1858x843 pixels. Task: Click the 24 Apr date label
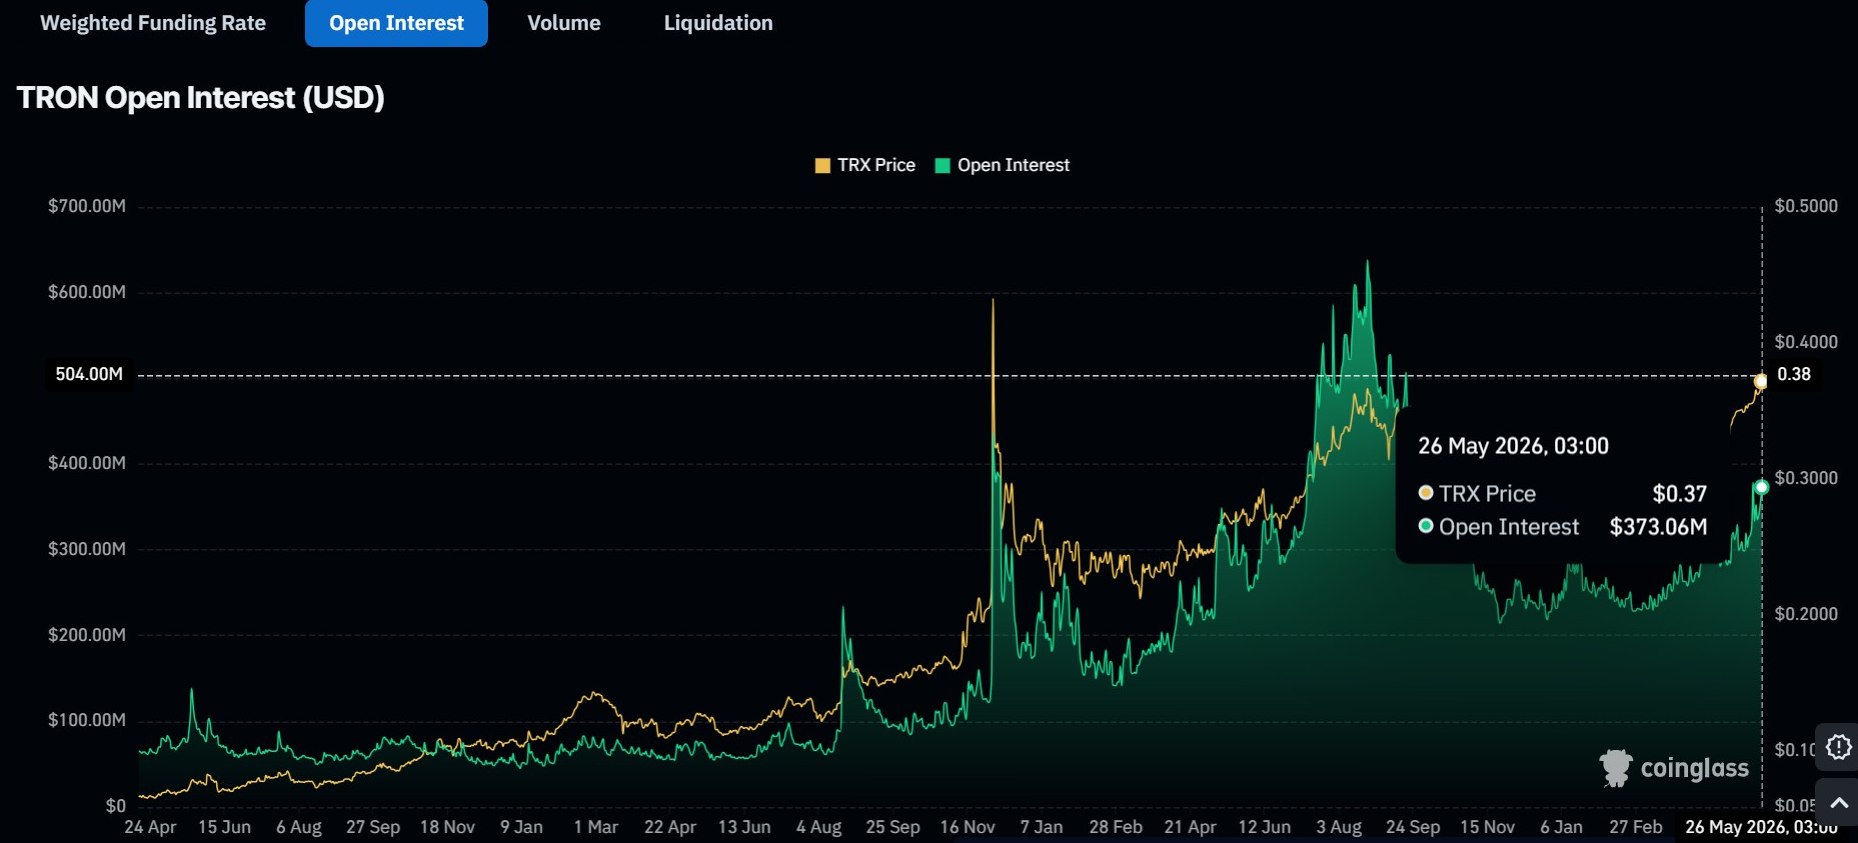pos(150,827)
